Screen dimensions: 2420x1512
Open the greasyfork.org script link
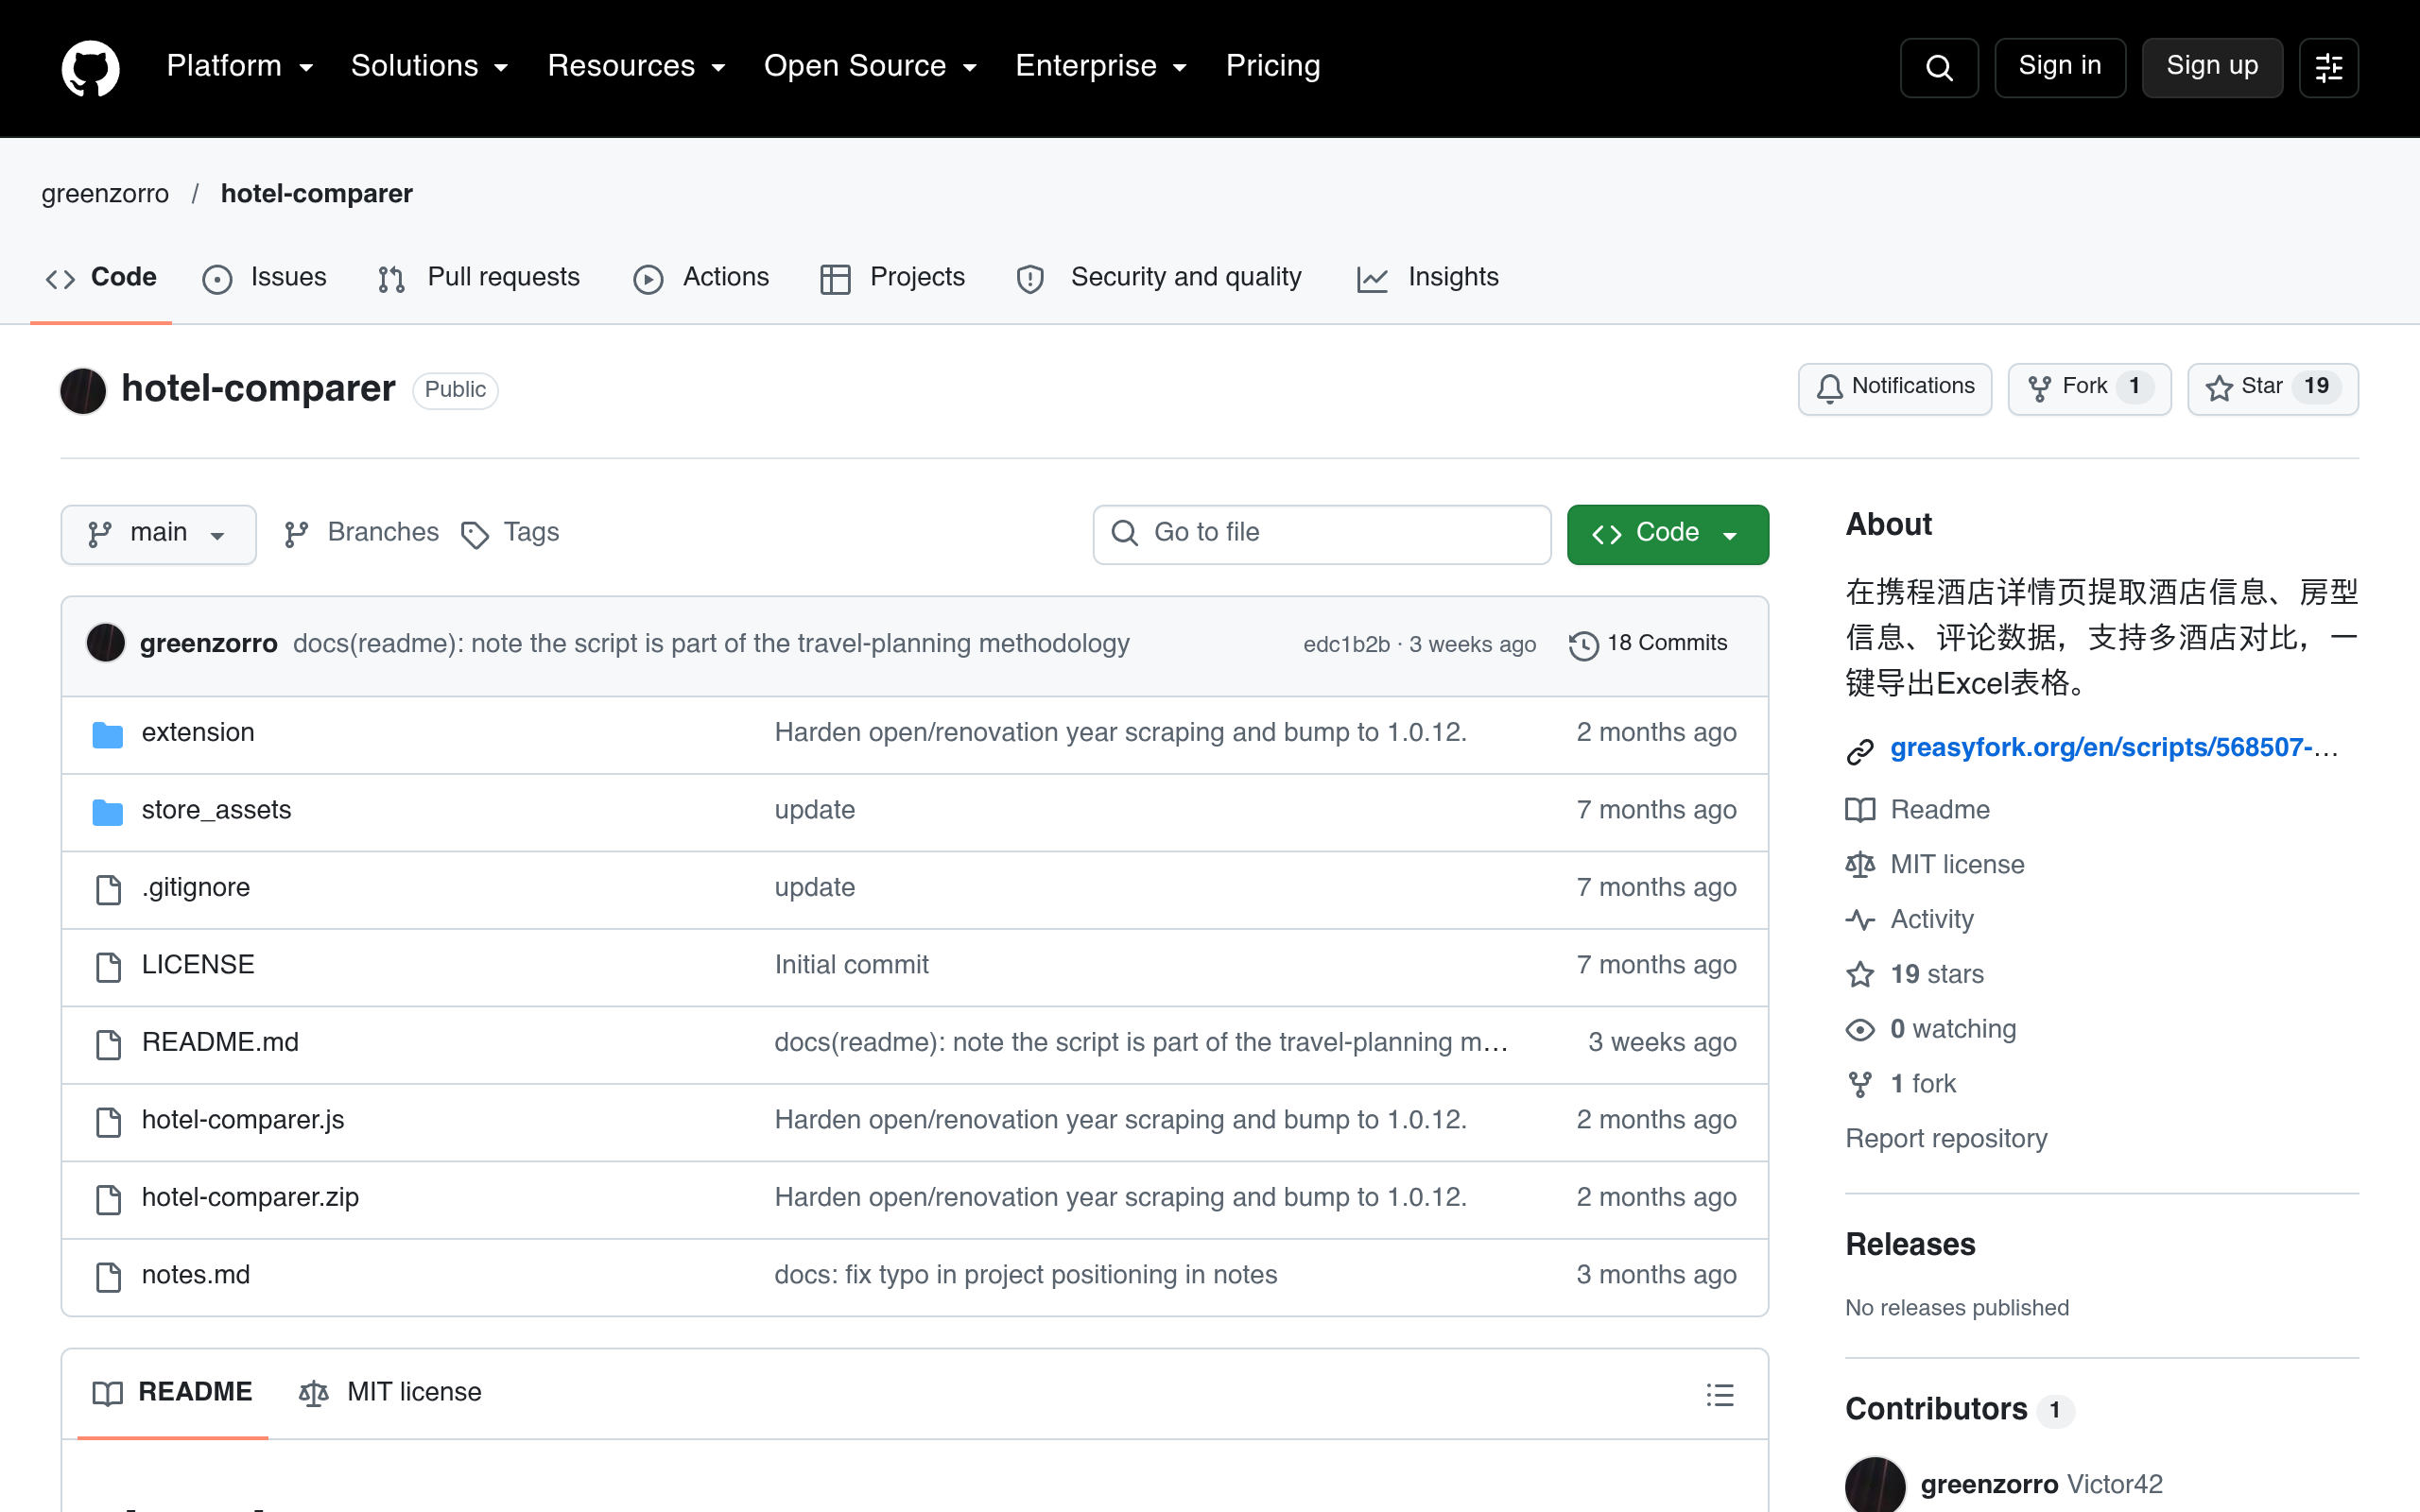click(x=2114, y=748)
